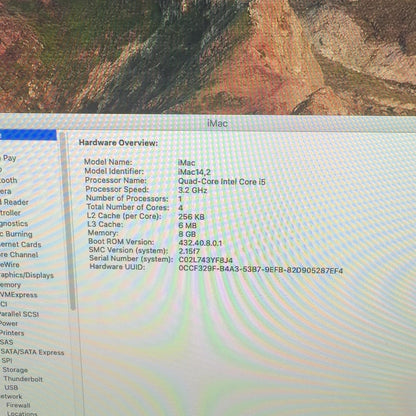
Task: Open the SATA/SATA Express entry
Action: [32, 352]
